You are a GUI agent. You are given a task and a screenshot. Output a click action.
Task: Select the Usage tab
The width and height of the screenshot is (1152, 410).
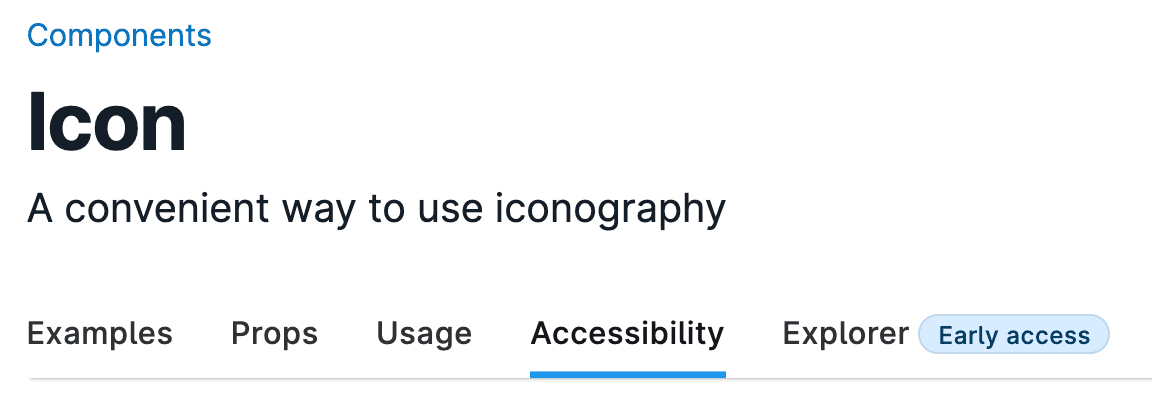click(x=424, y=333)
